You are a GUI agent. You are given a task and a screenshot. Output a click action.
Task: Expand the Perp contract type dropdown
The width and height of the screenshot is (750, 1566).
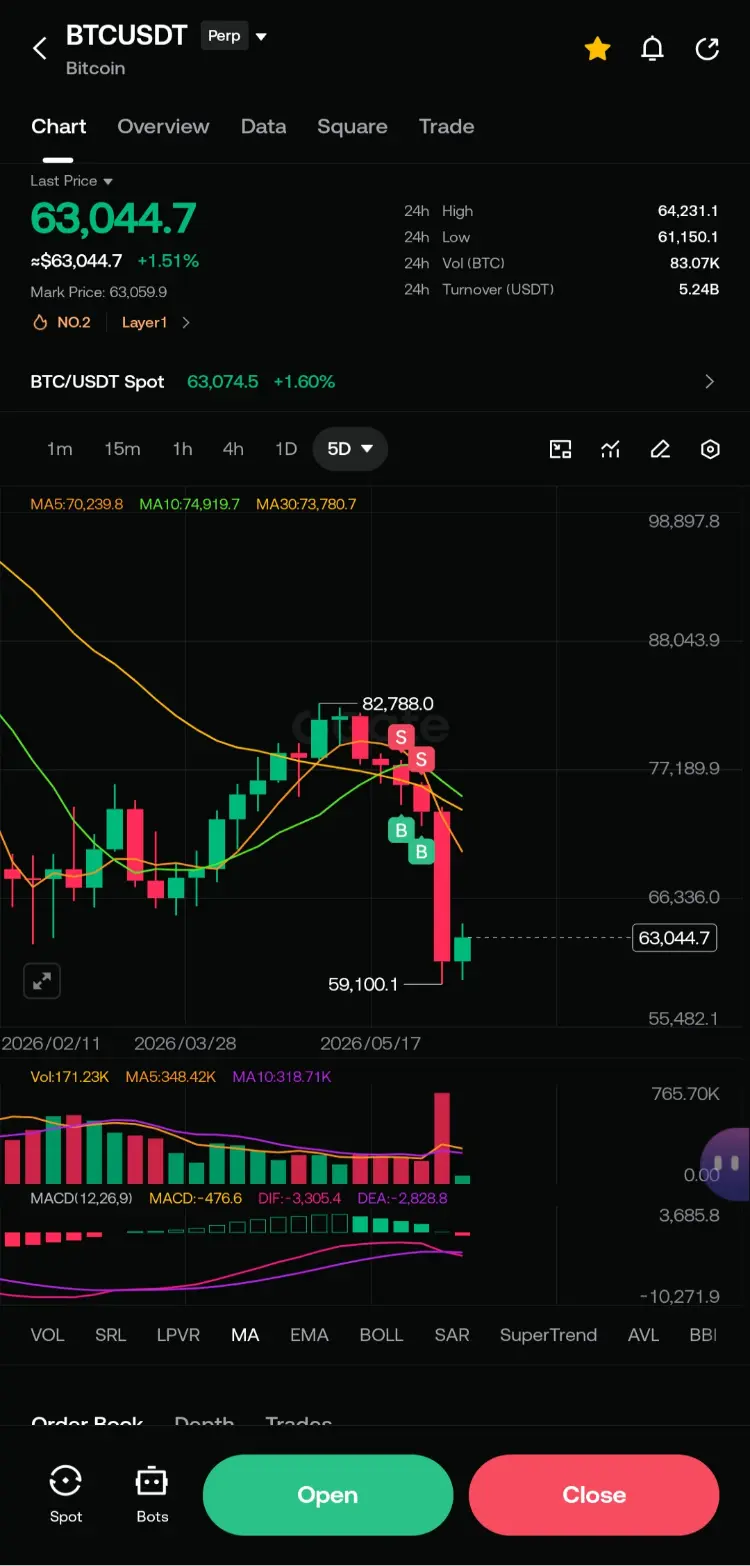tap(236, 36)
